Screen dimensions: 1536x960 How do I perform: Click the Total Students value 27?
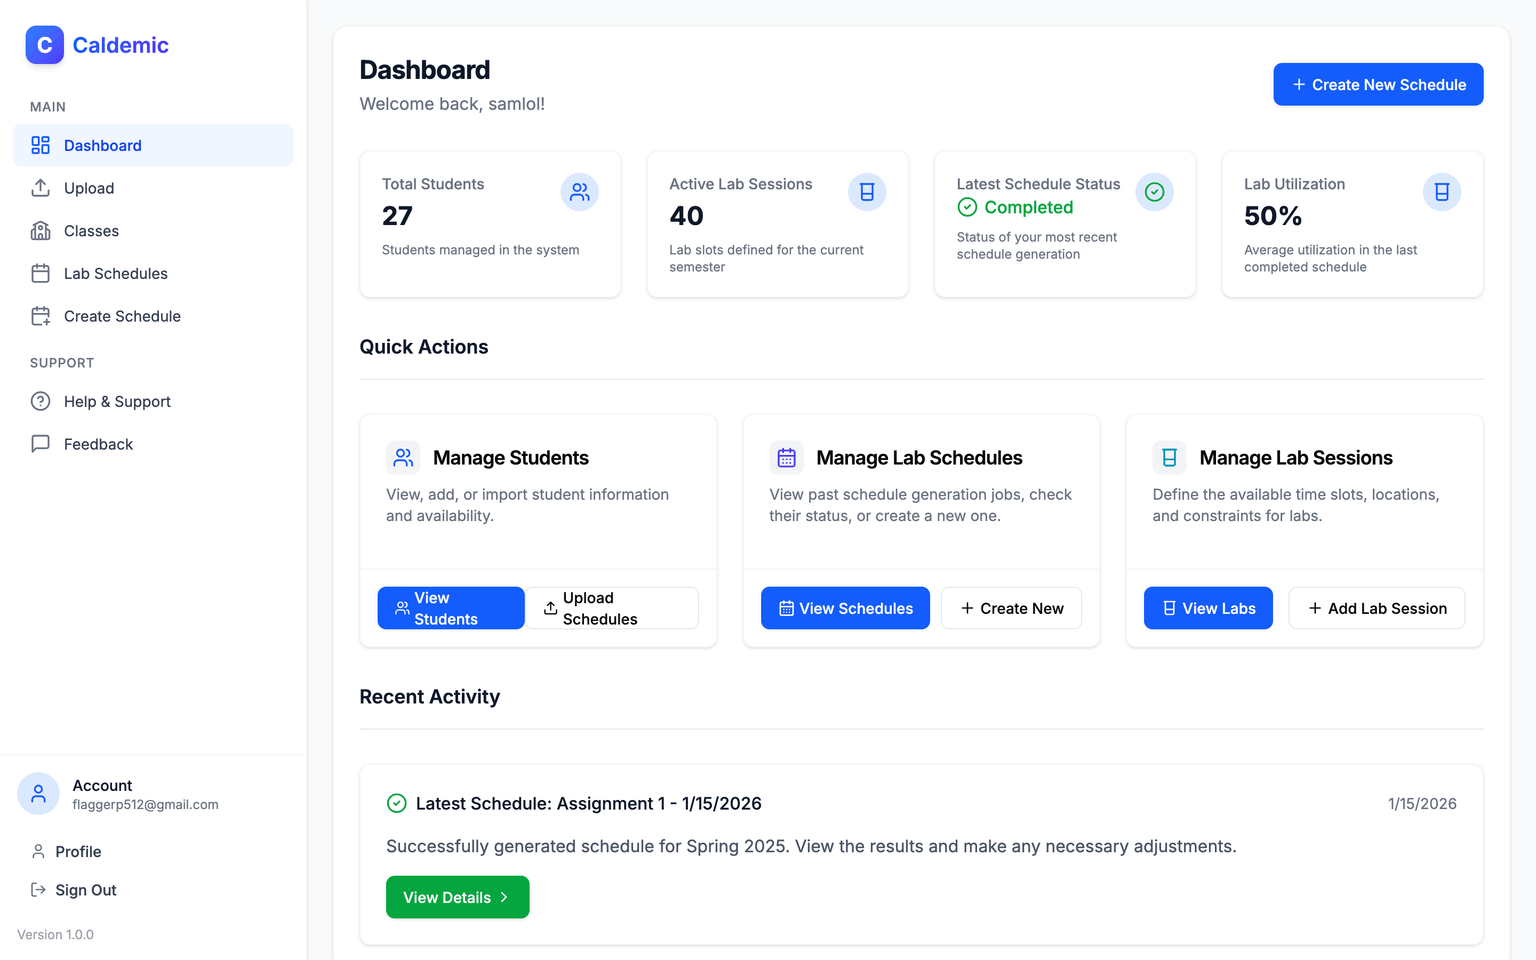pyautogui.click(x=397, y=216)
